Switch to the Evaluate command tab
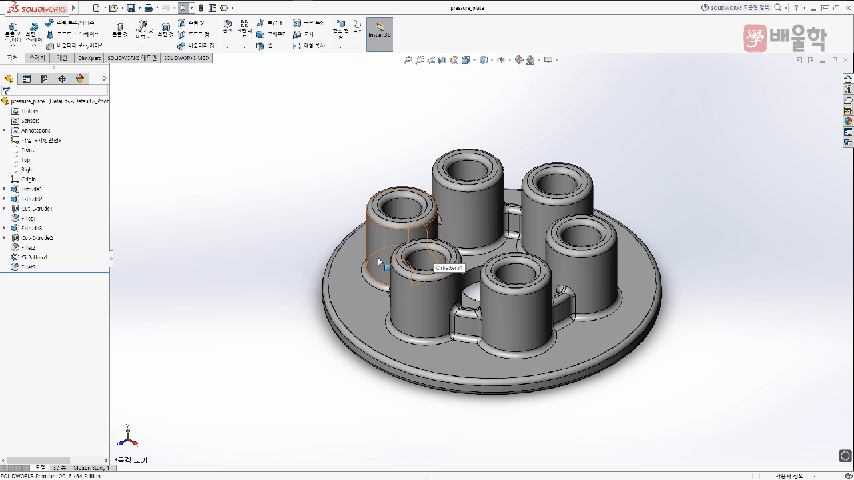This screenshot has height=480, width=854. pyautogui.click(x=63, y=58)
